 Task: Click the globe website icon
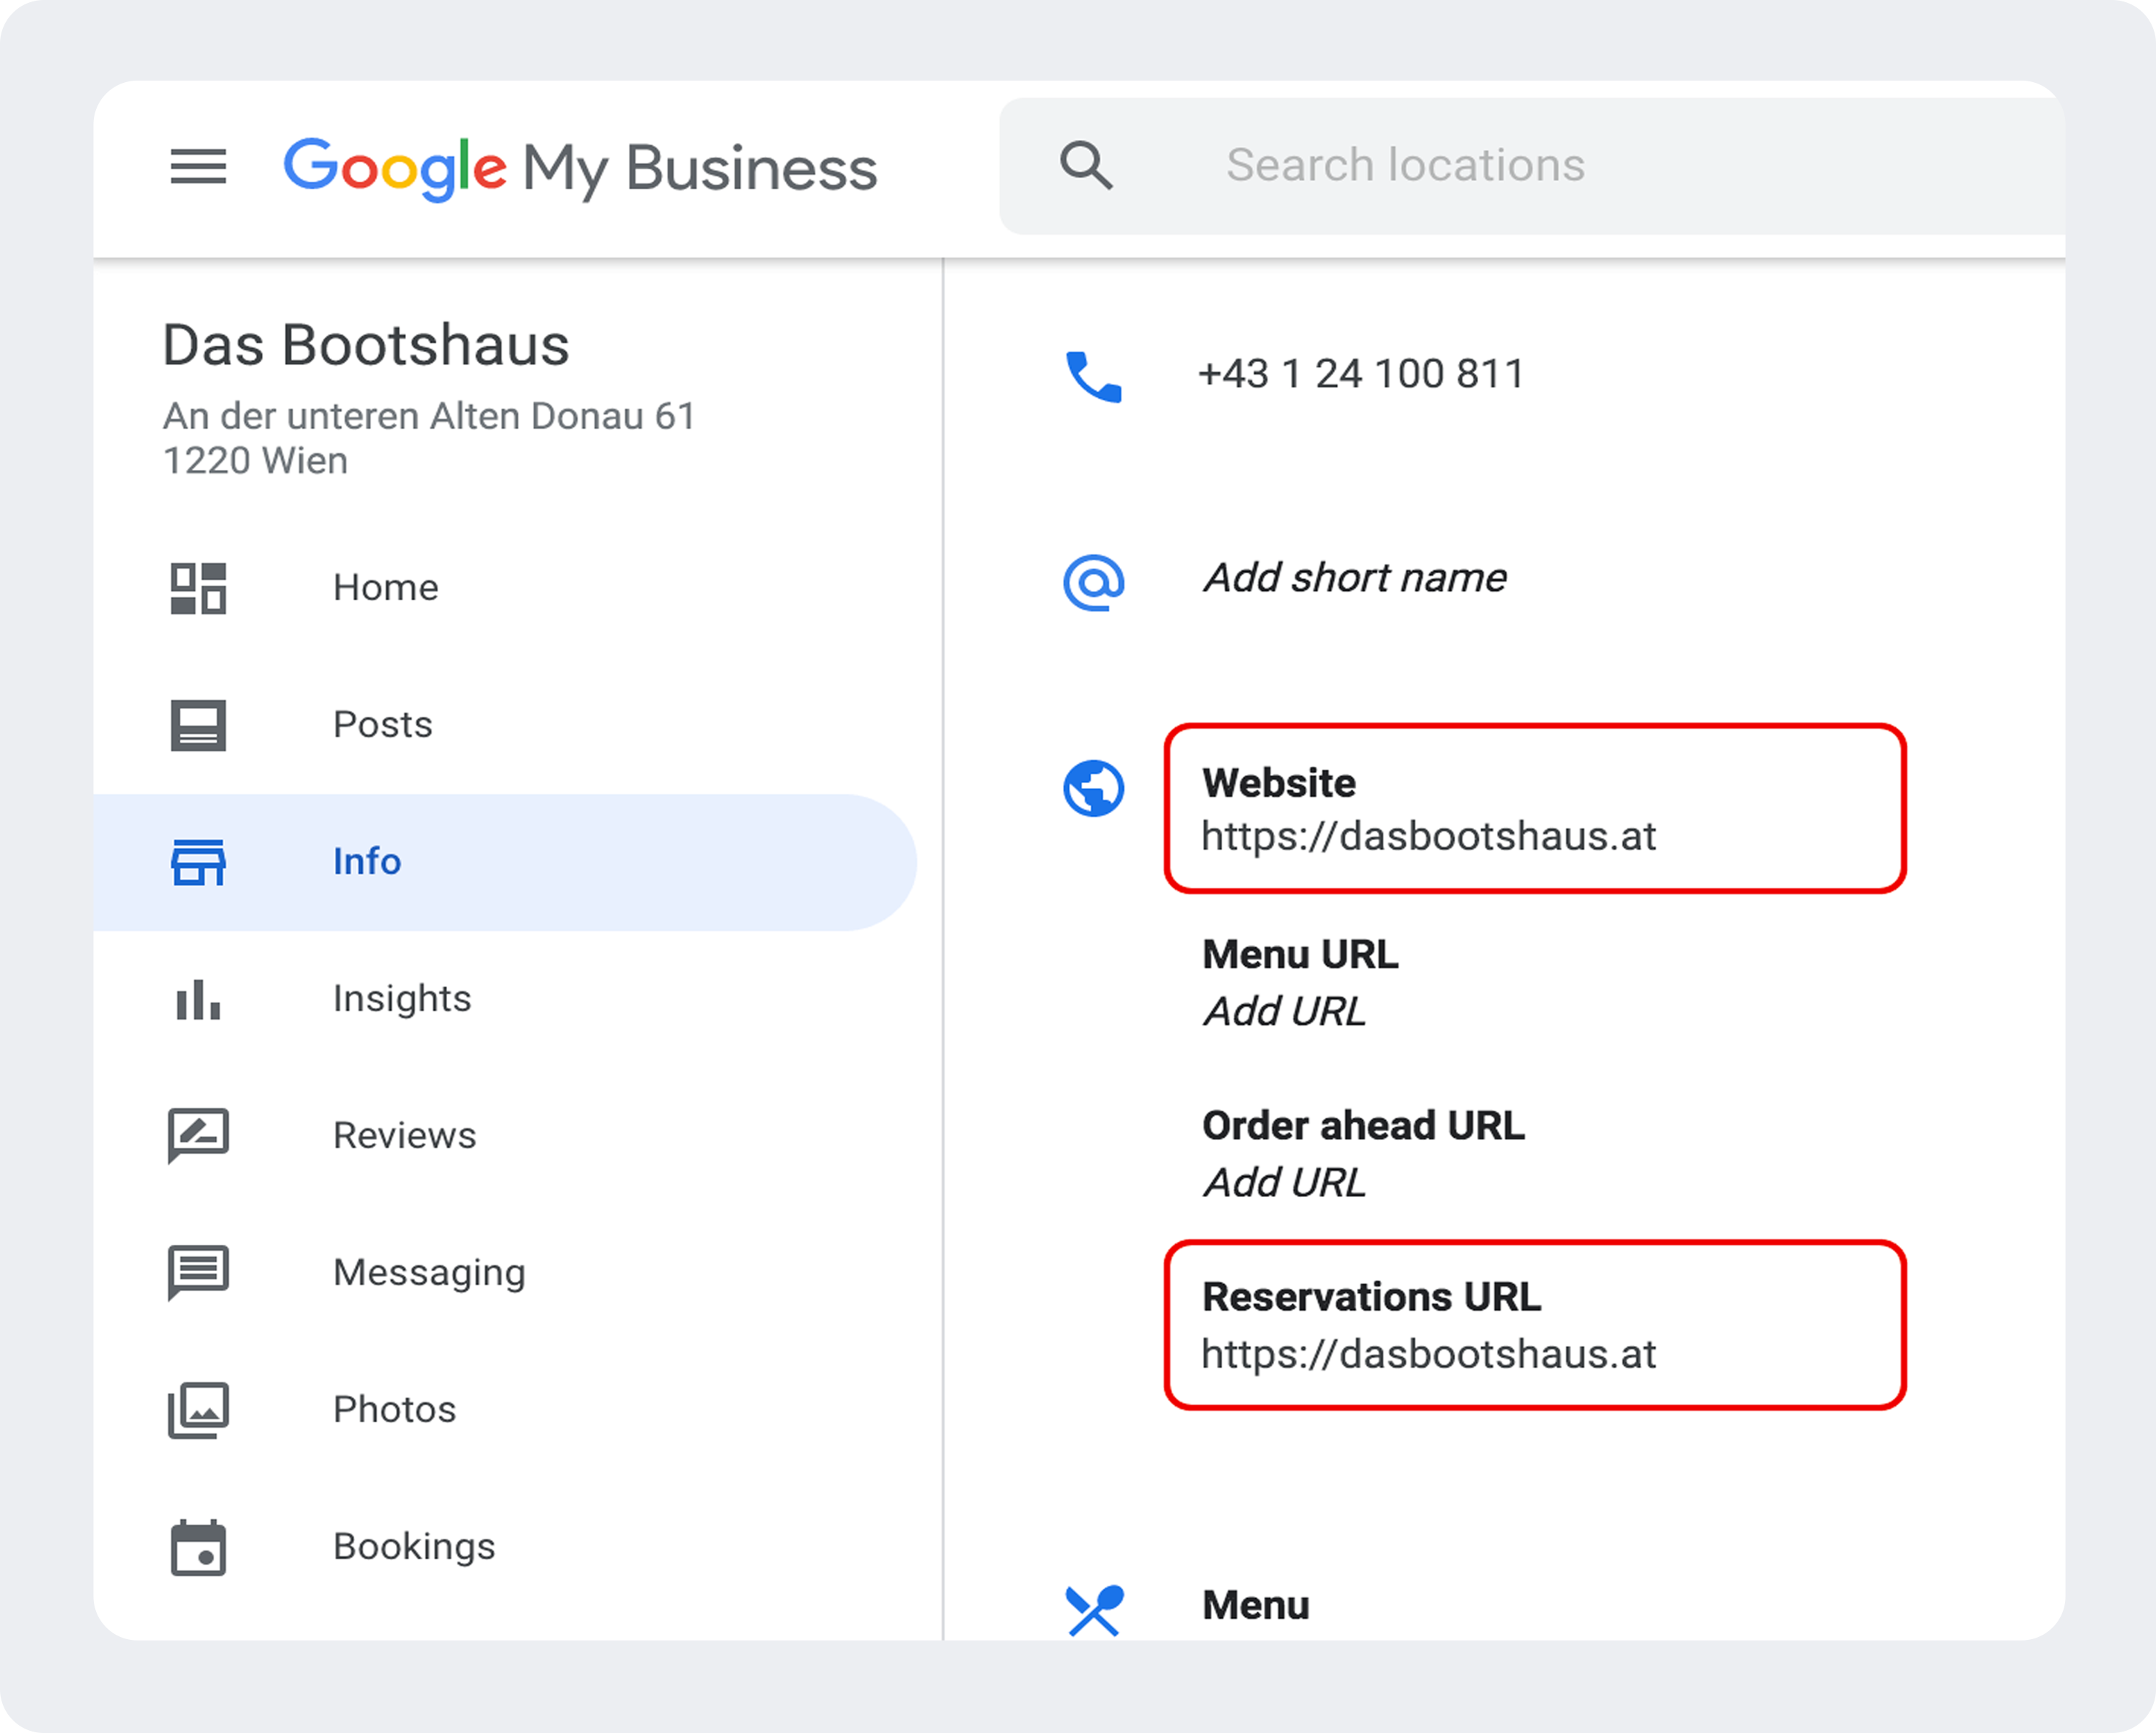point(1094,789)
